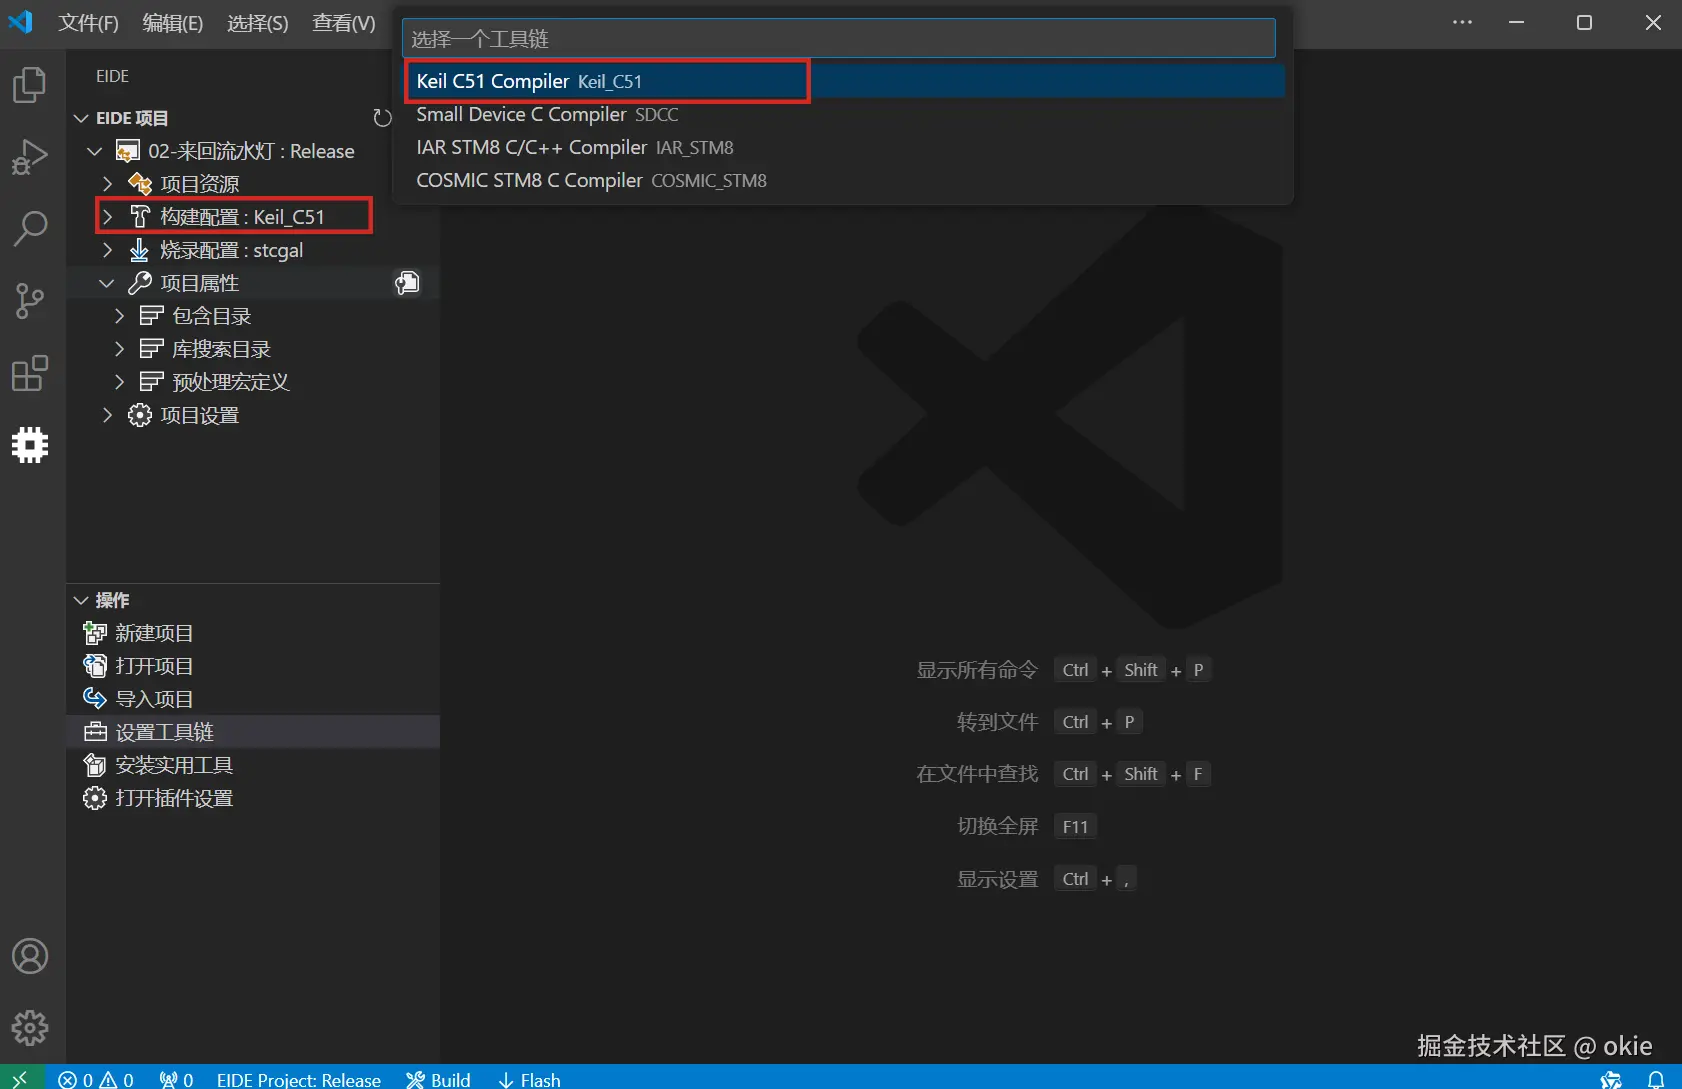This screenshot has height=1089, width=1682.
Task: Click the status bar icon left of the bell
Action: coord(1611,1079)
